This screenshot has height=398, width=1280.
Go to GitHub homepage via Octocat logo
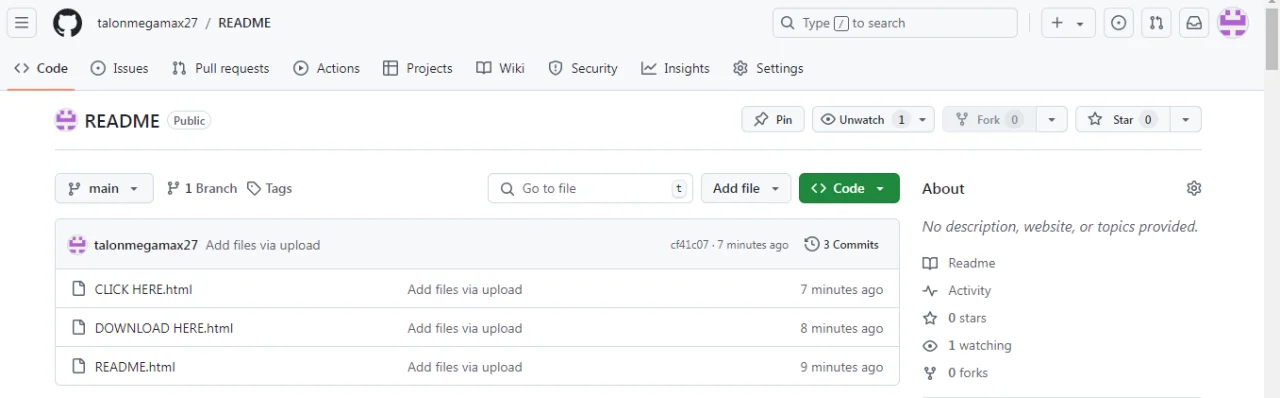[67, 23]
